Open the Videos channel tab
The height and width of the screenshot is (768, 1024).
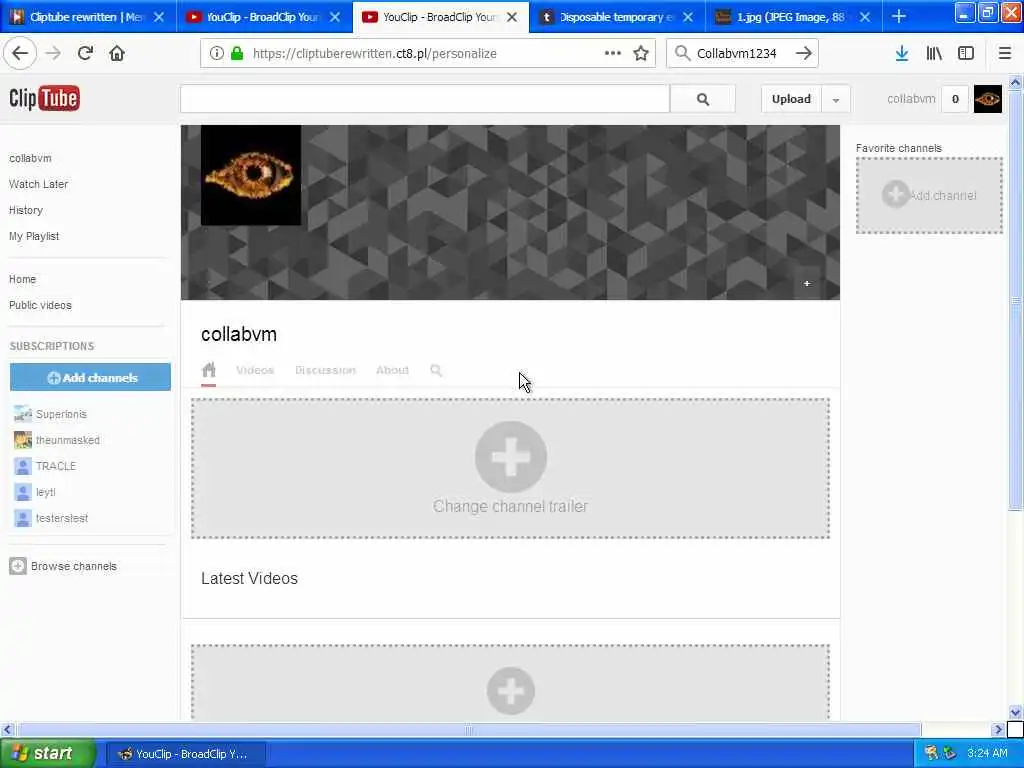coord(255,370)
